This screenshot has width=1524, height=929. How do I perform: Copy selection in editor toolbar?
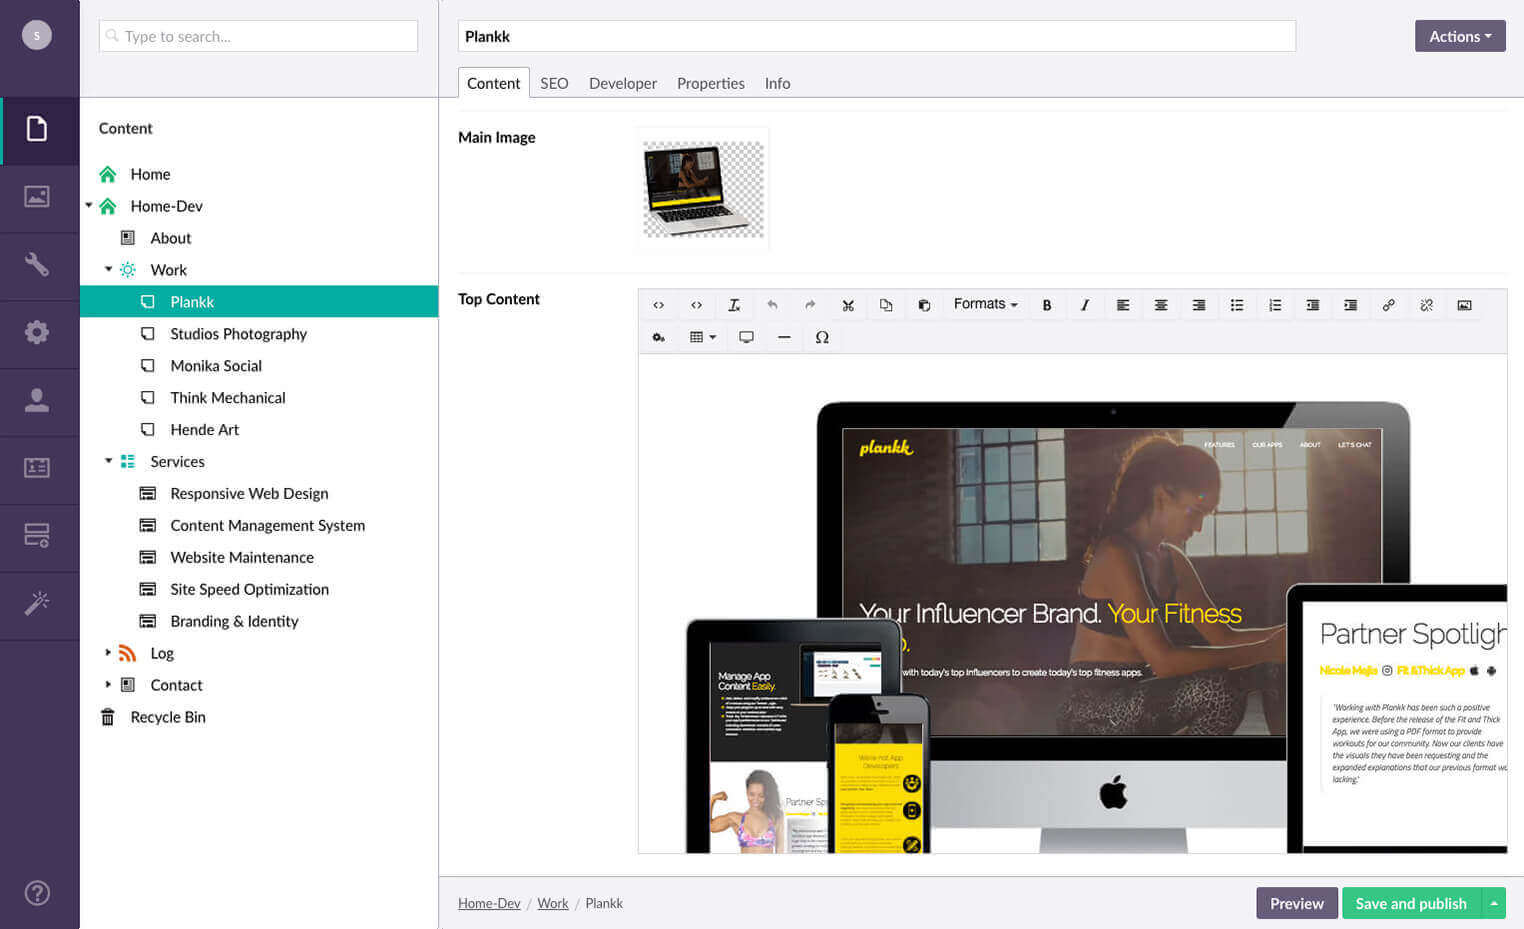click(x=886, y=305)
